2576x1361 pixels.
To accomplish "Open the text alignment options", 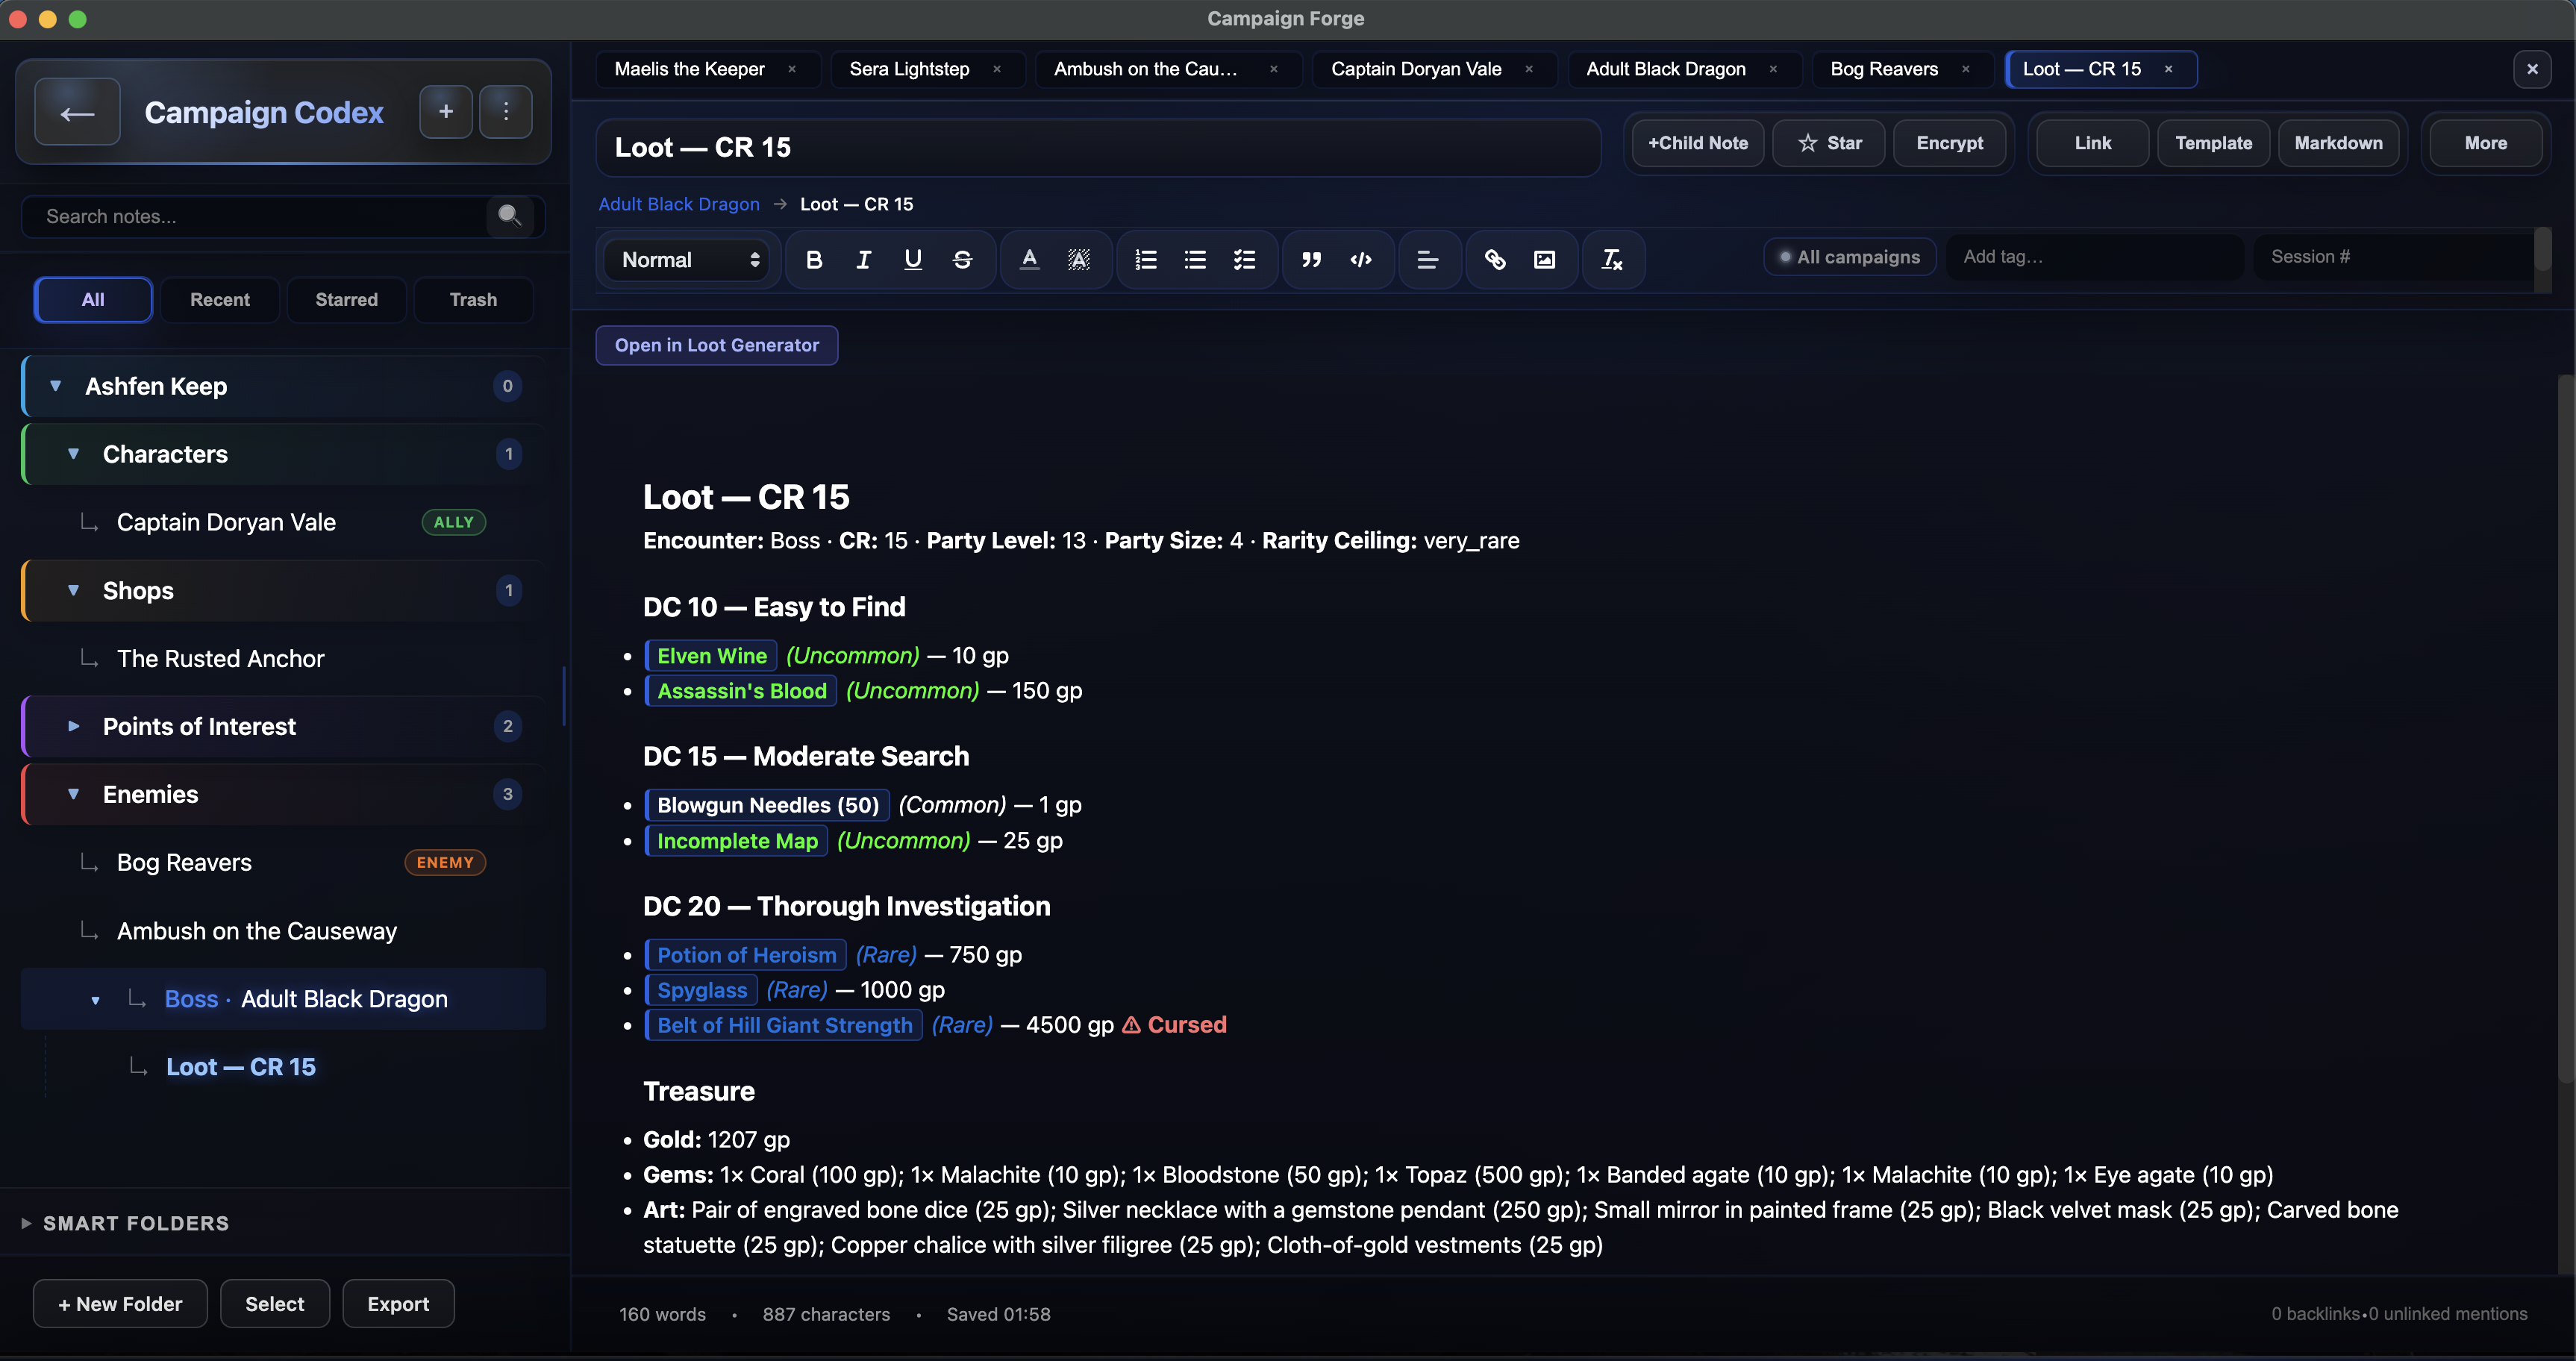I will (1428, 260).
